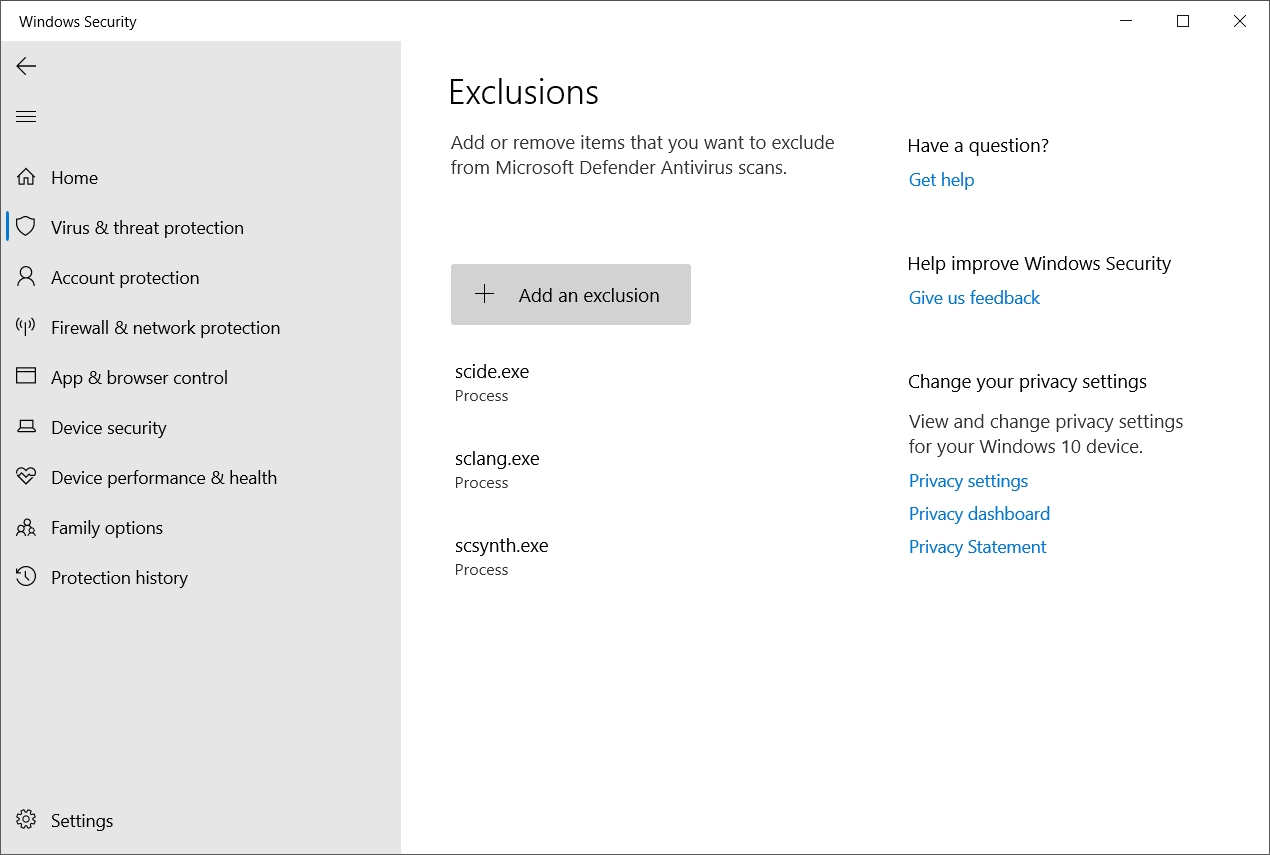The height and width of the screenshot is (855, 1270).
Task: Click the Device performance heart icon
Action: click(26, 477)
